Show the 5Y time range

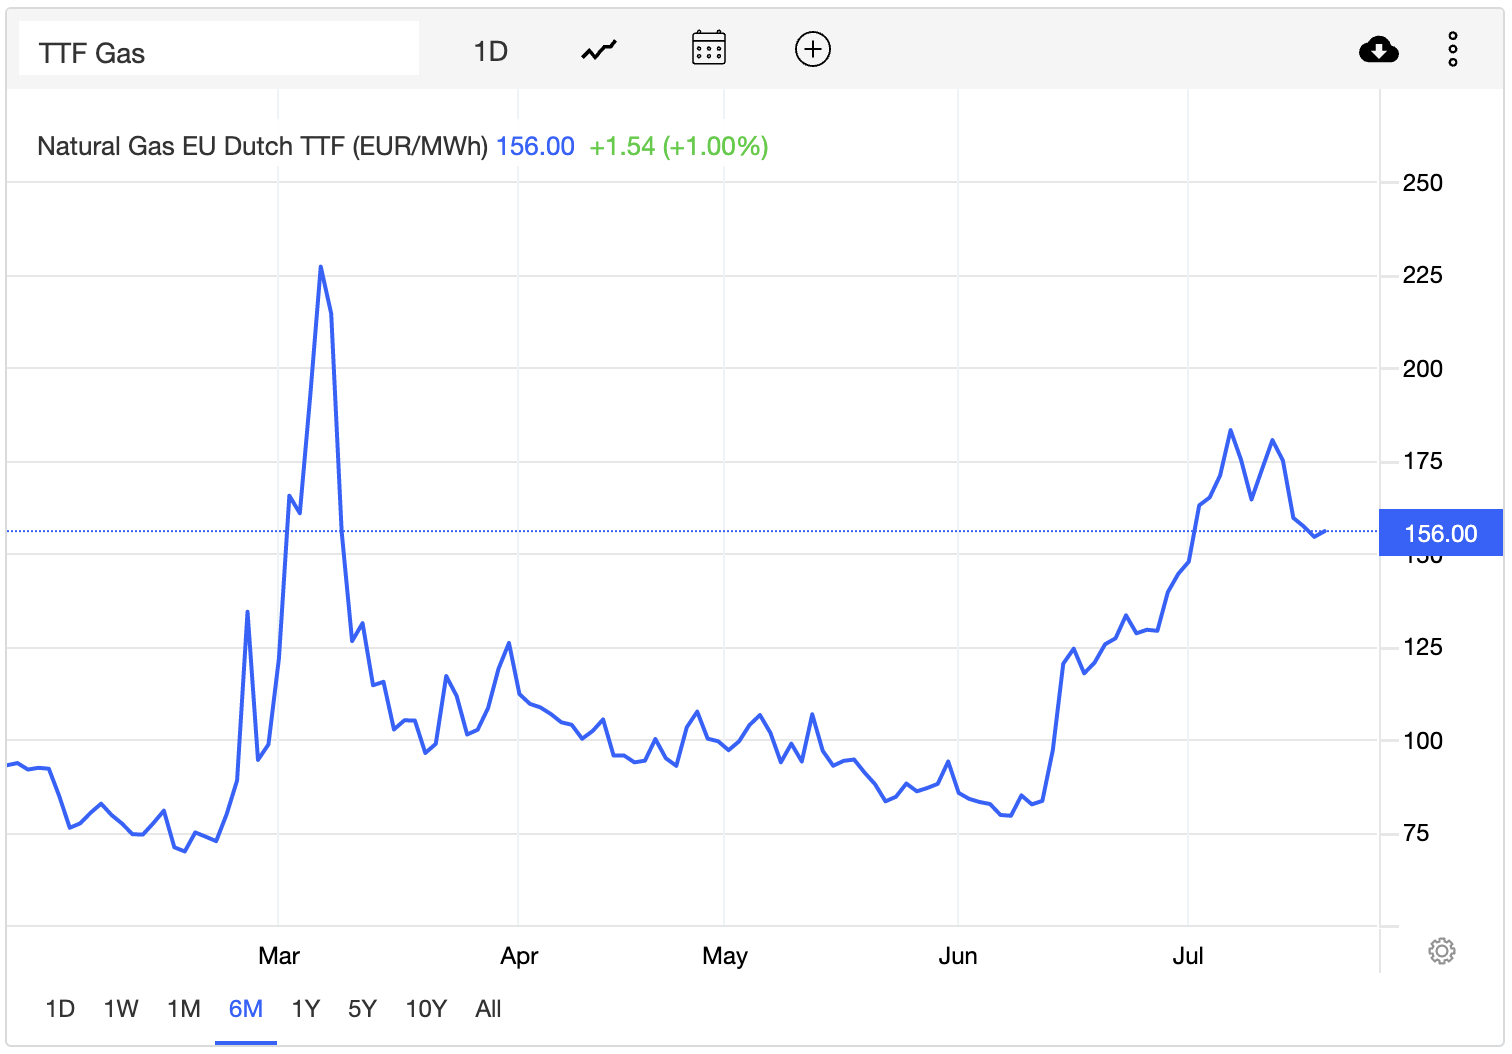coord(362,1009)
